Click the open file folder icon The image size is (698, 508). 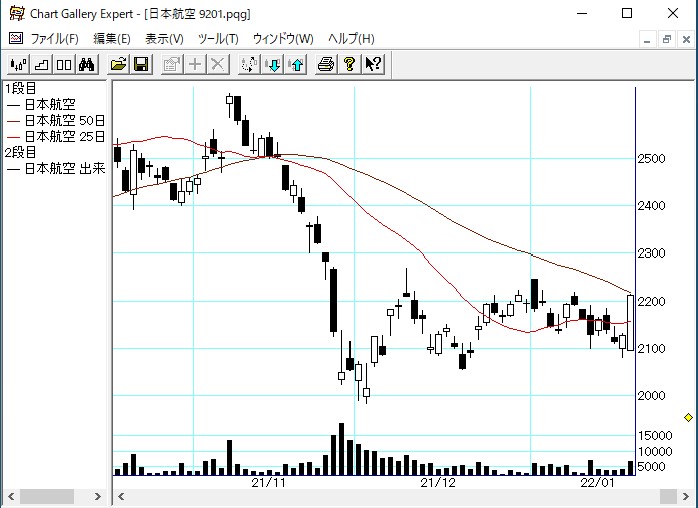[x=118, y=65]
